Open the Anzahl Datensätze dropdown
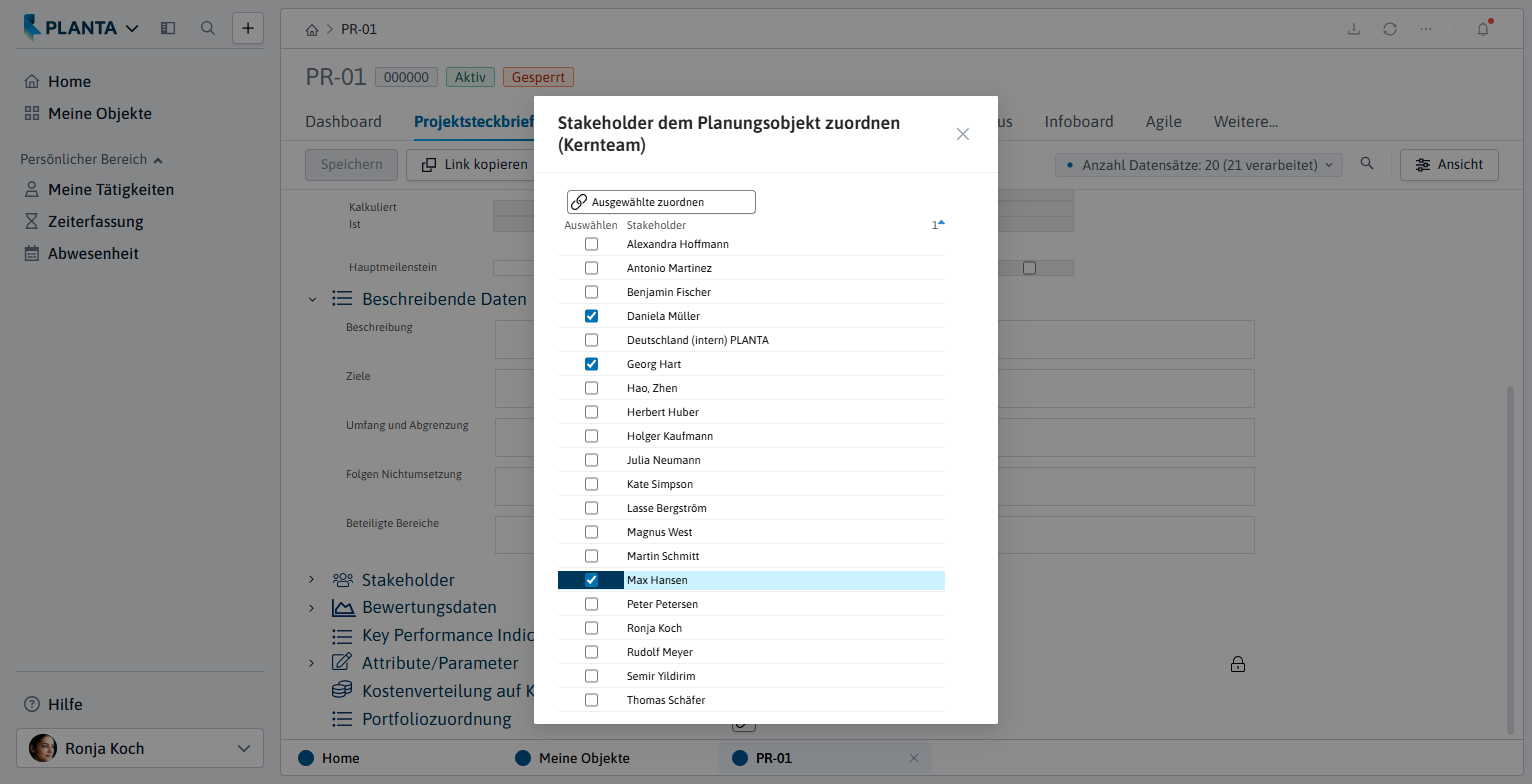 tap(1199, 165)
